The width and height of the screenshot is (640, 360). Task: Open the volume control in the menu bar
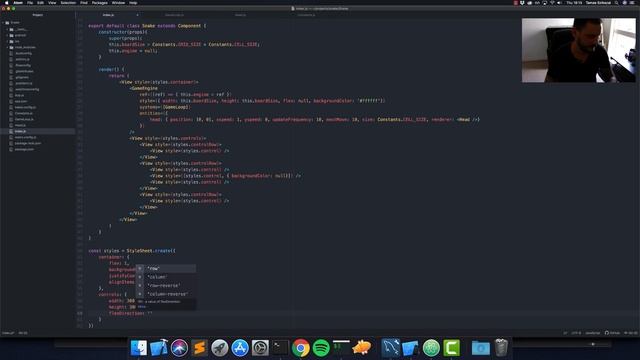560,3
